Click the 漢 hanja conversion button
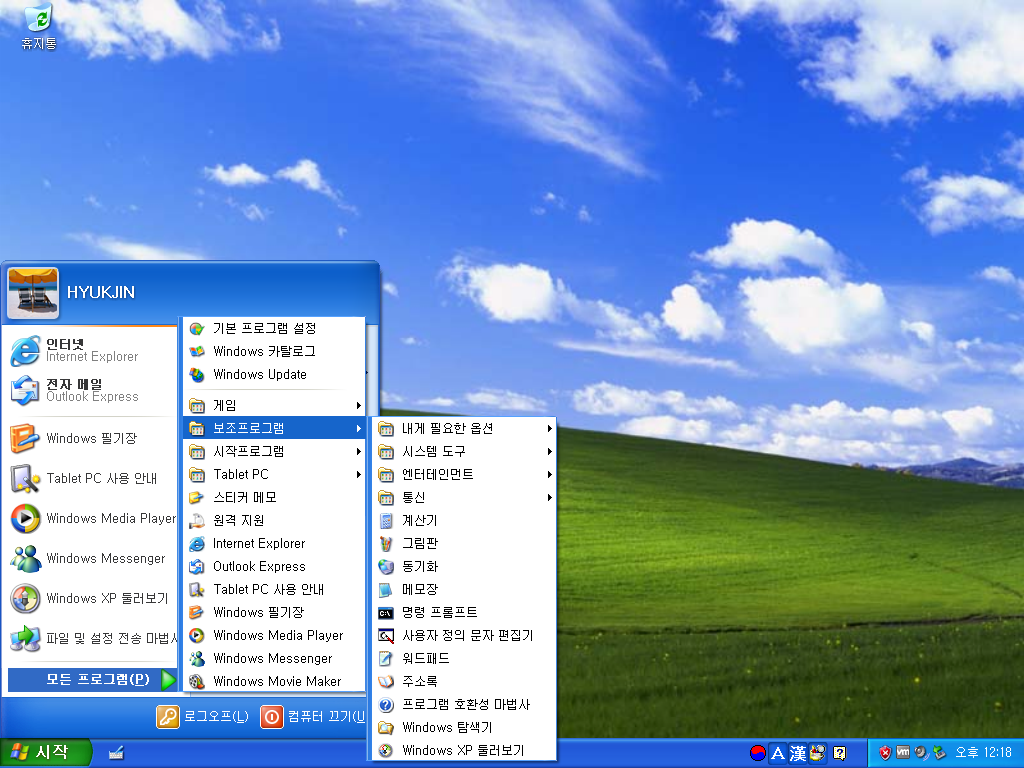The image size is (1024, 768). [x=797, y=754]
